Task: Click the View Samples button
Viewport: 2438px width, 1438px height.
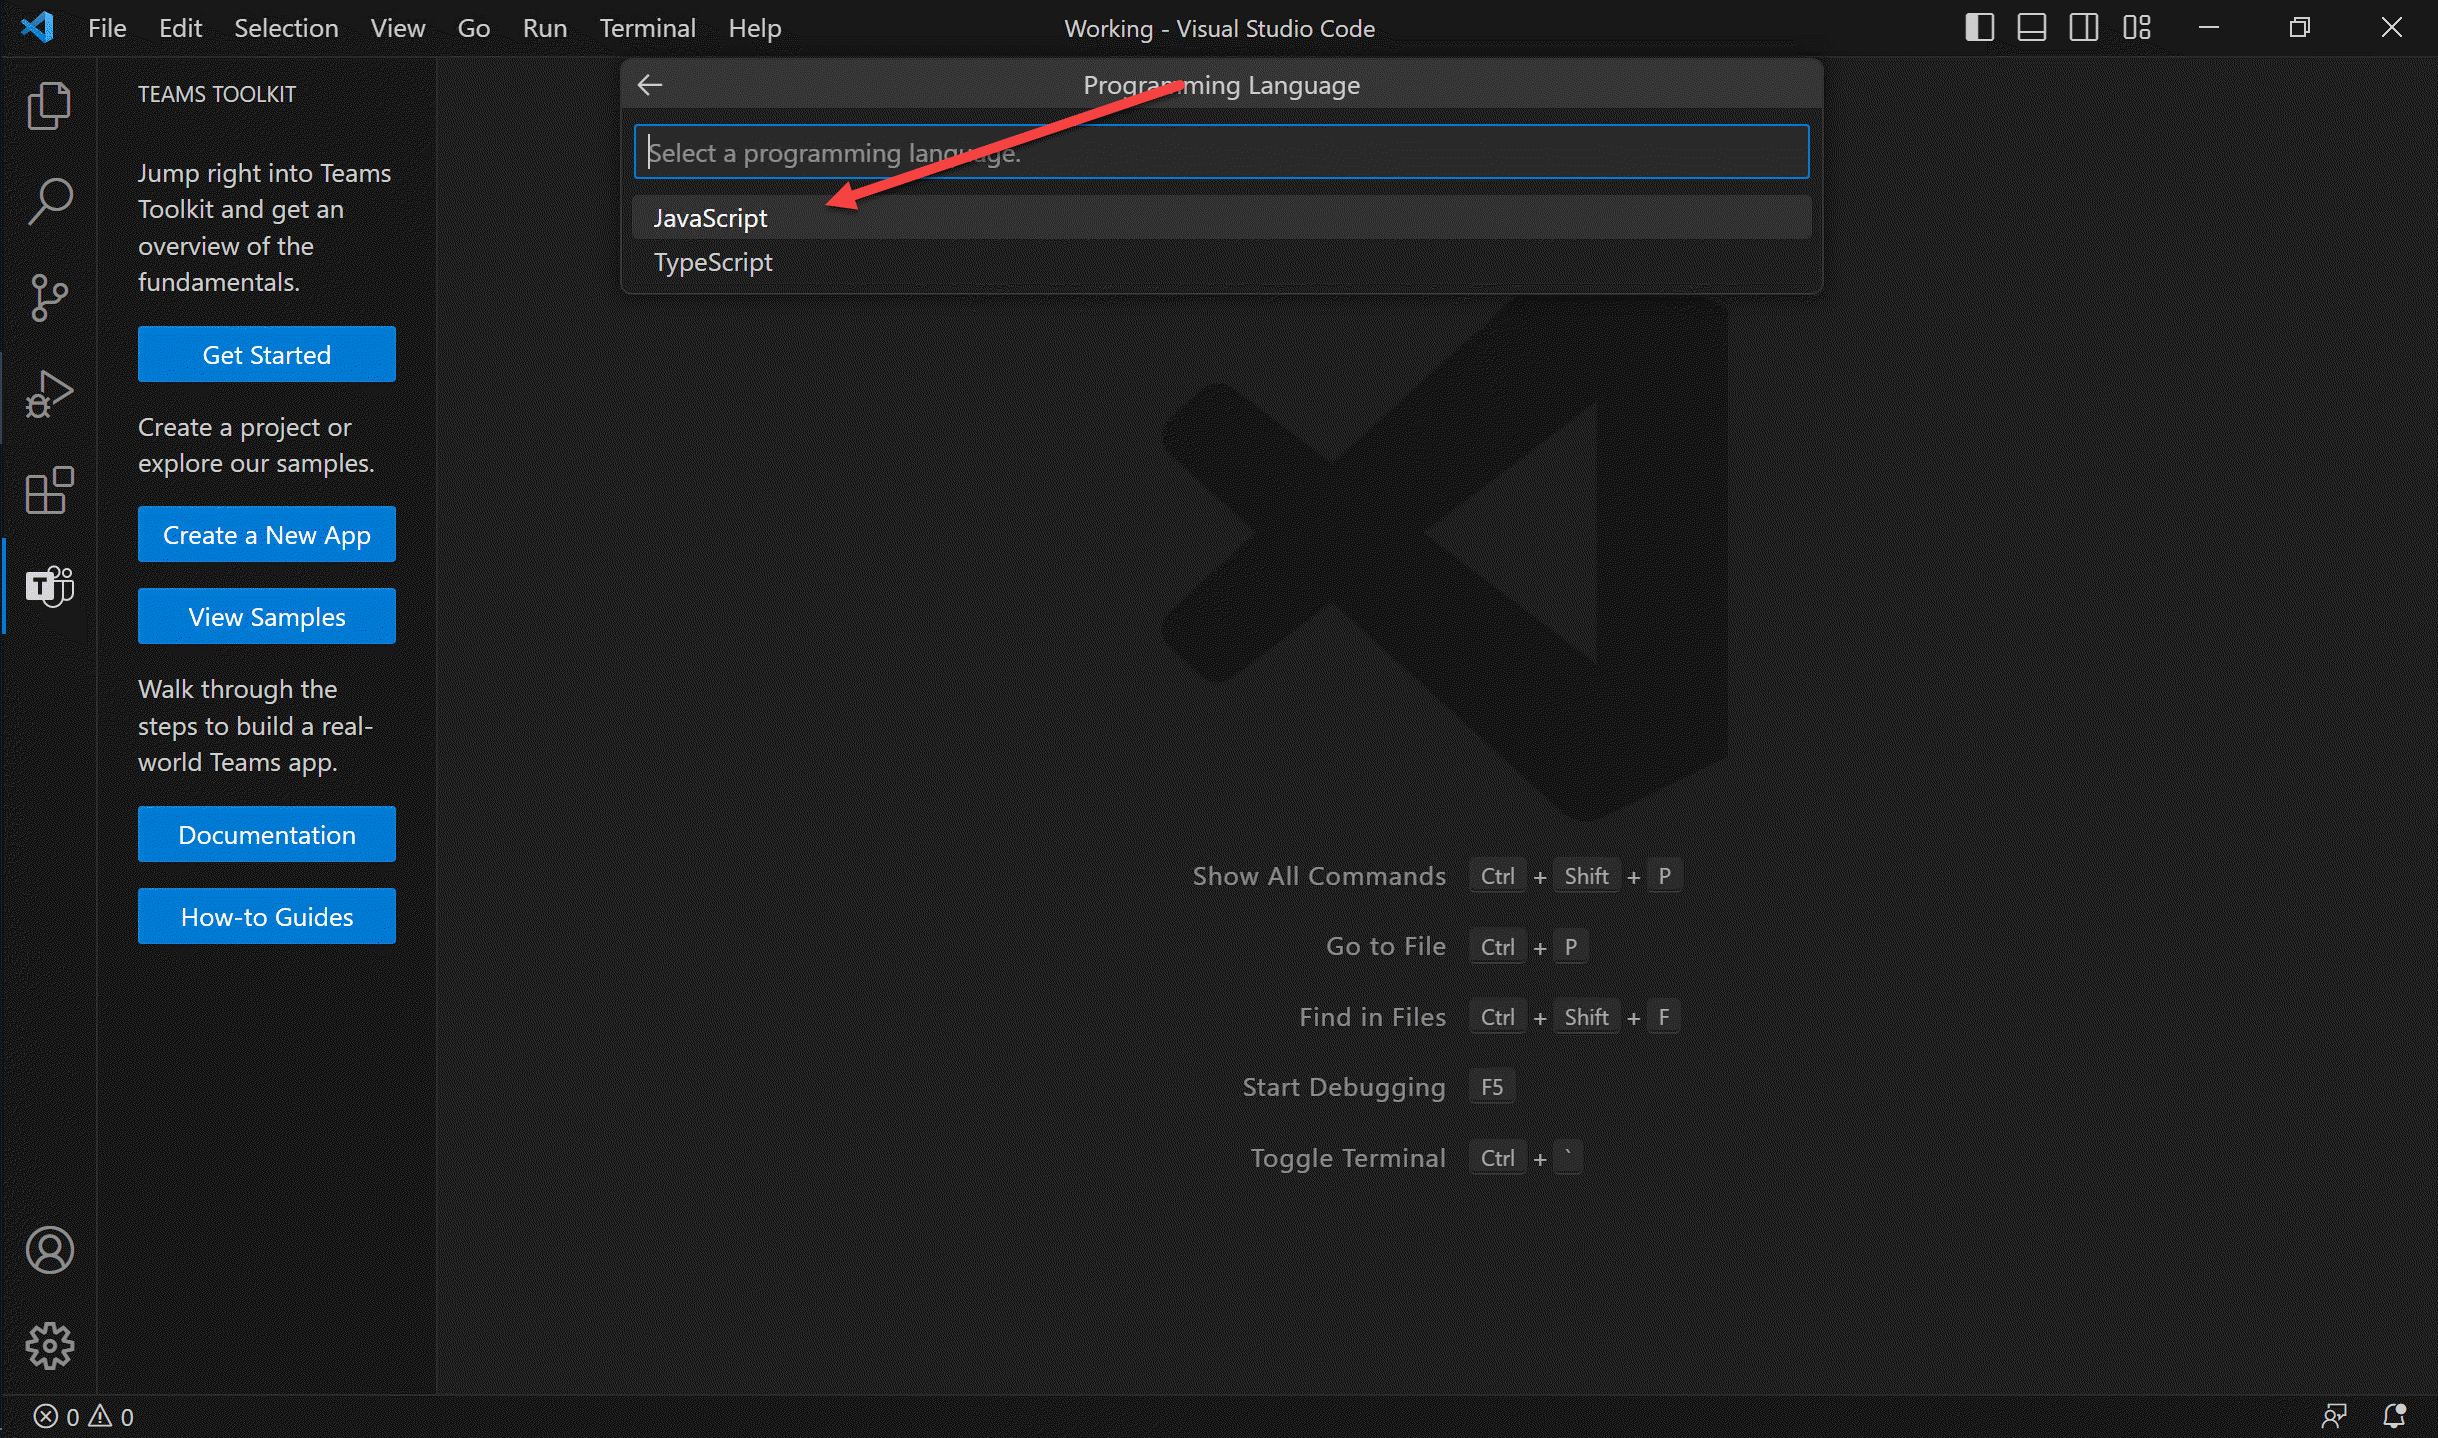Action: [x=267, y=616]
